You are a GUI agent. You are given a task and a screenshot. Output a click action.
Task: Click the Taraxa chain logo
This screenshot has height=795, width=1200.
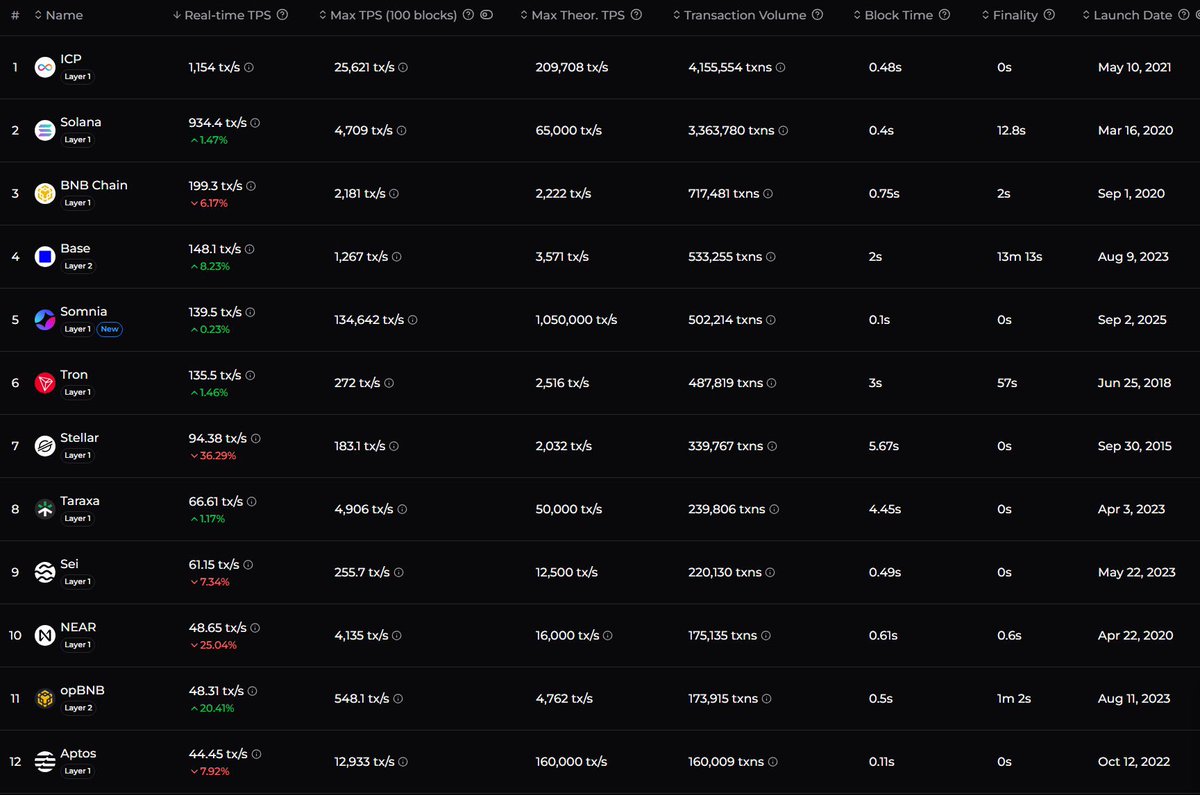point(44,508)
